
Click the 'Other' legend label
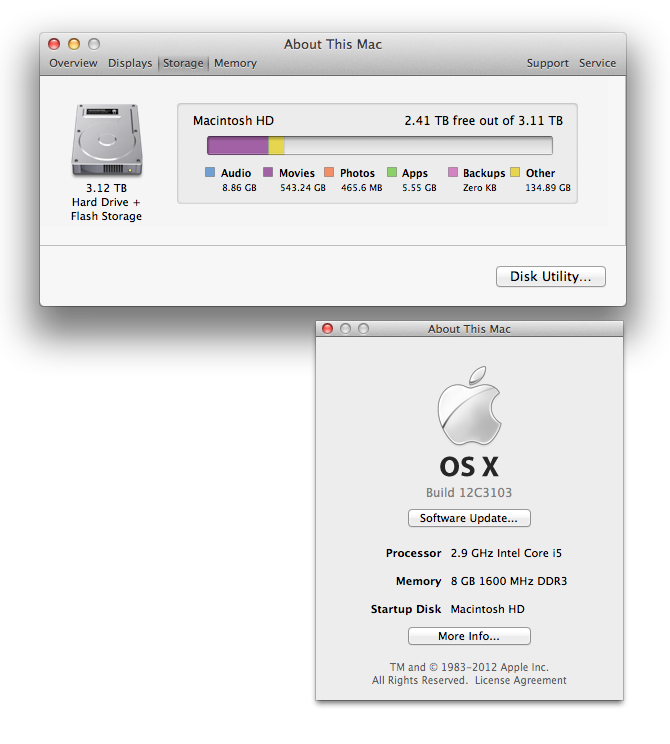point(540,173)
